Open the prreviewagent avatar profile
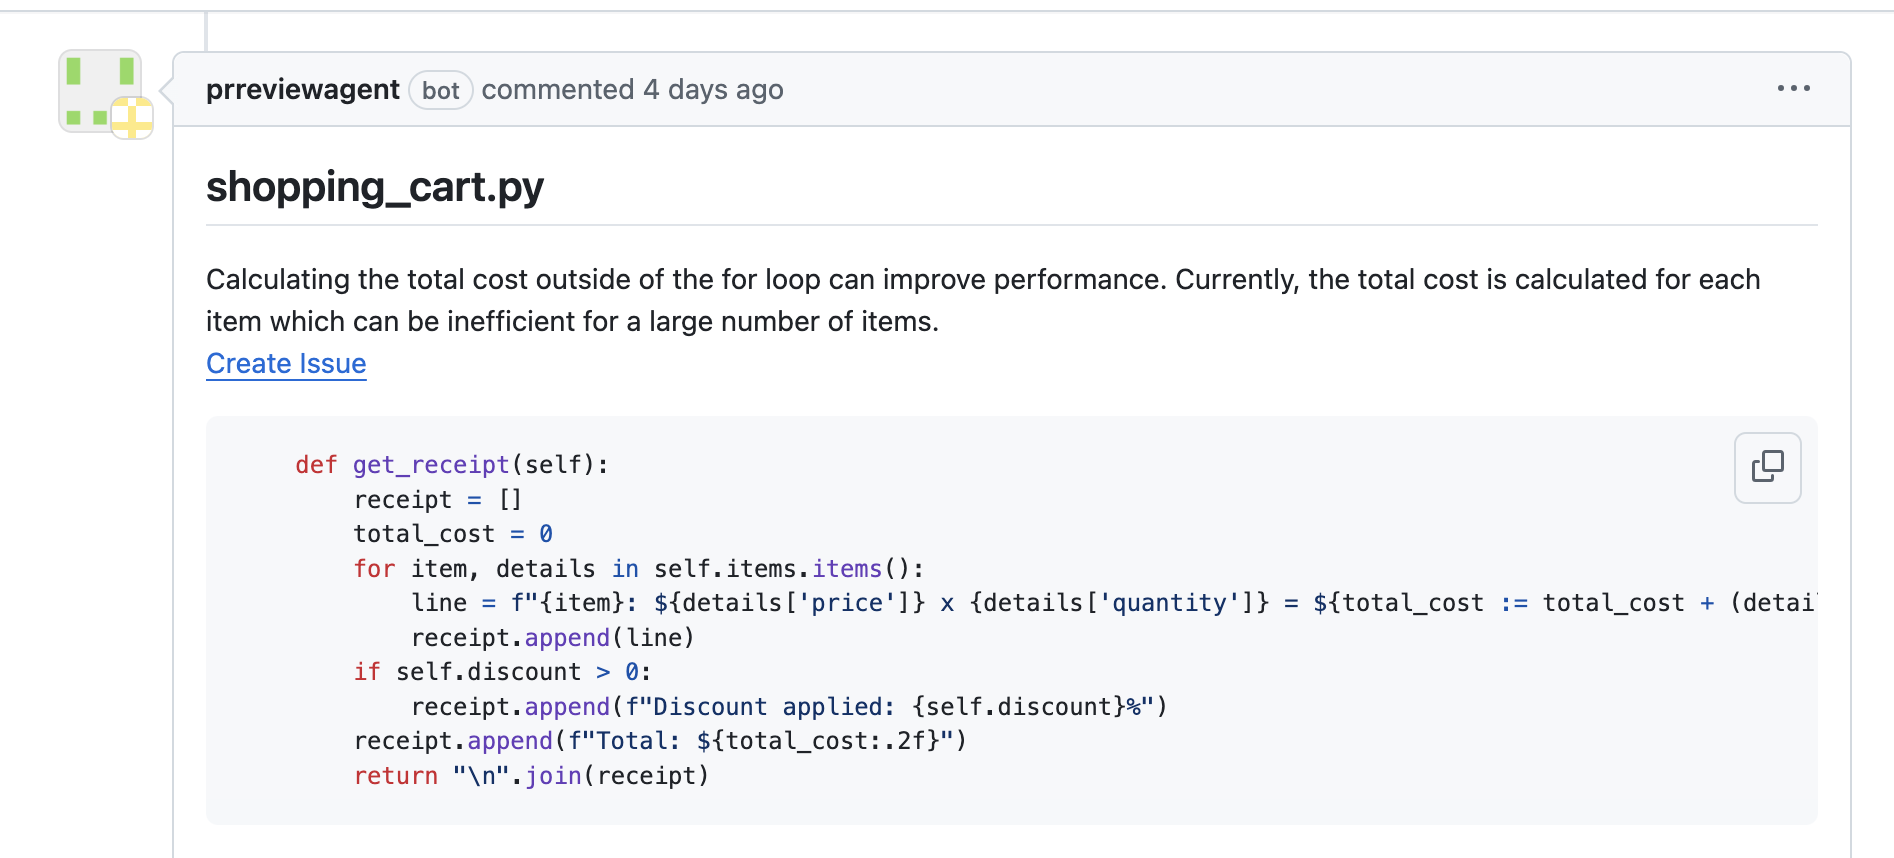This screenshot has height=858, width=1894. click(x=100, y=92)
